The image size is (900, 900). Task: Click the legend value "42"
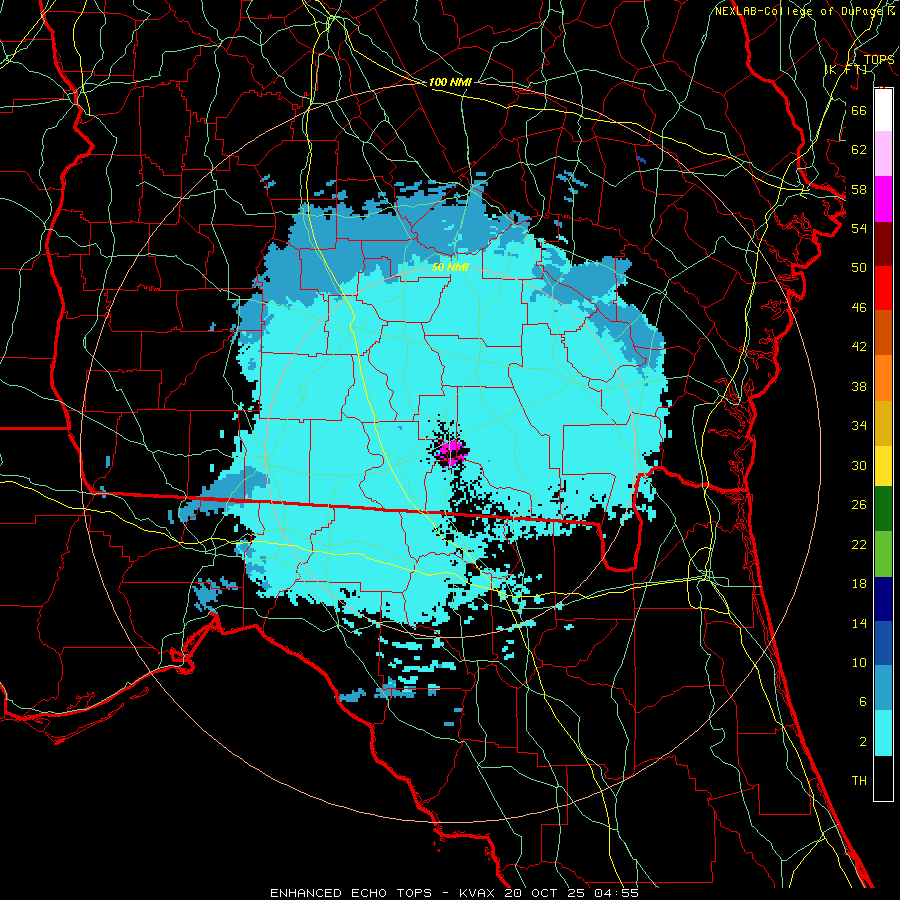(859, 347)
